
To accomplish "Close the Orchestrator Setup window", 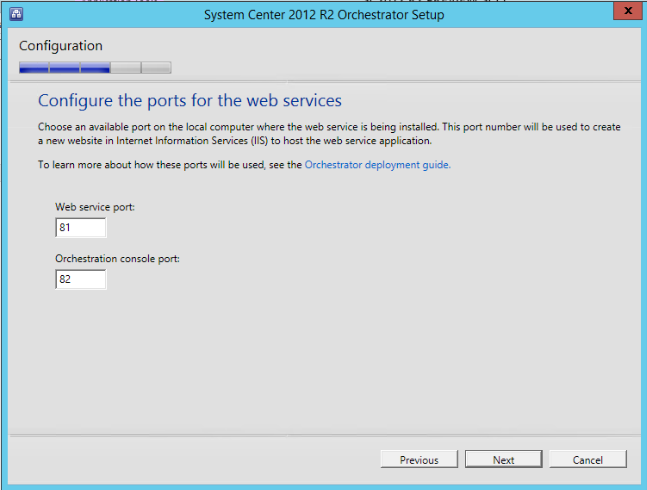I will click(x=626, y=12).
